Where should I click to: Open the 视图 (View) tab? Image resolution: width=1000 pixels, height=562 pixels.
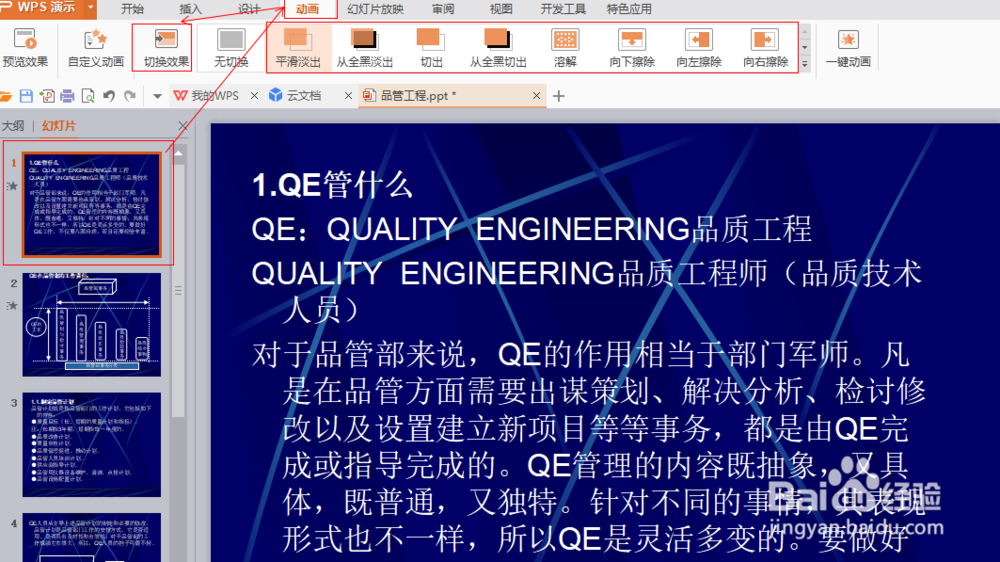pos(501,9)
